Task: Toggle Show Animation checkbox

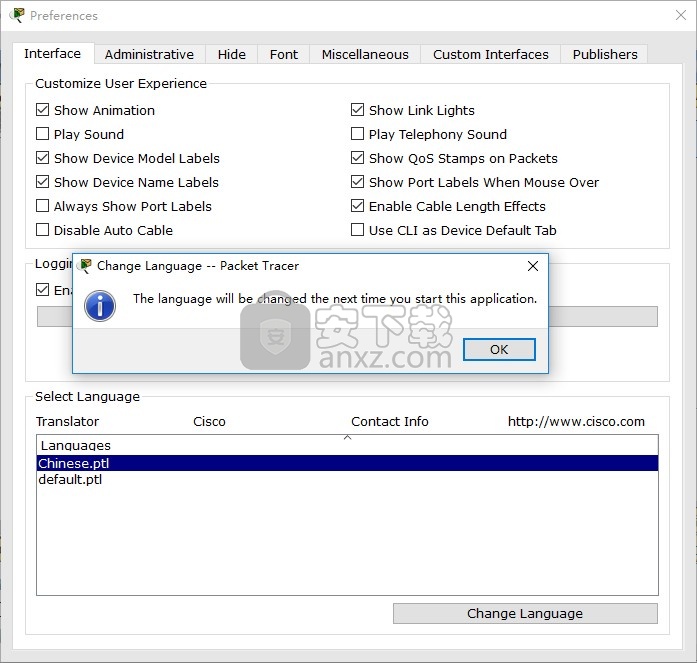Action: (x=42, y=110)
